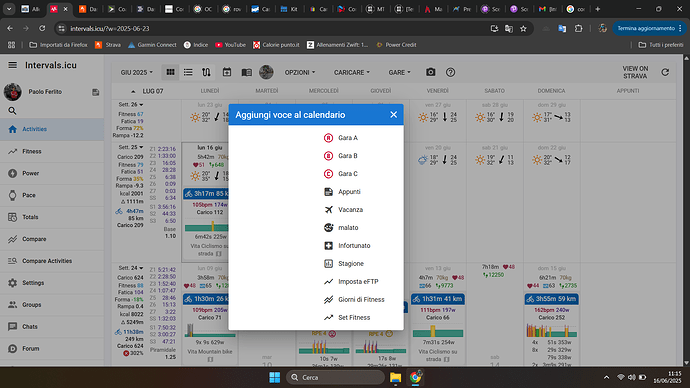Open Compare page in sidebar
This screenshot has width=690, height=388.
[52, 239]
